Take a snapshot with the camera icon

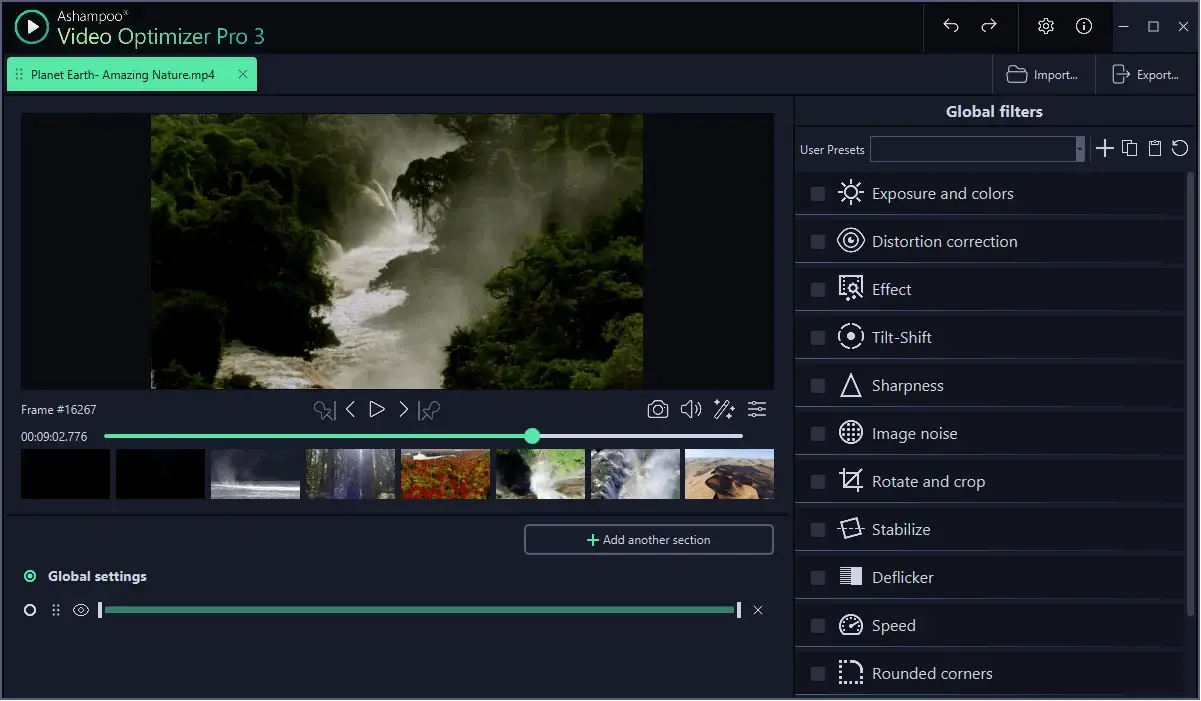point(658,409)
